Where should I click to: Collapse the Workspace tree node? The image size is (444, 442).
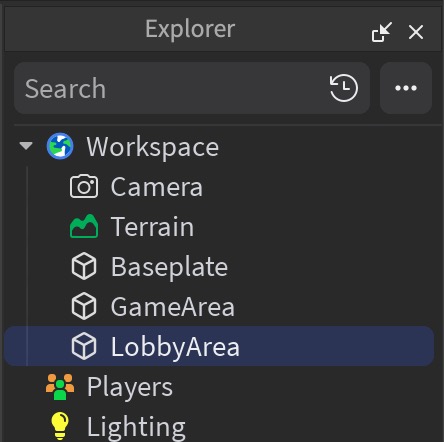click(x=26, y=146)
